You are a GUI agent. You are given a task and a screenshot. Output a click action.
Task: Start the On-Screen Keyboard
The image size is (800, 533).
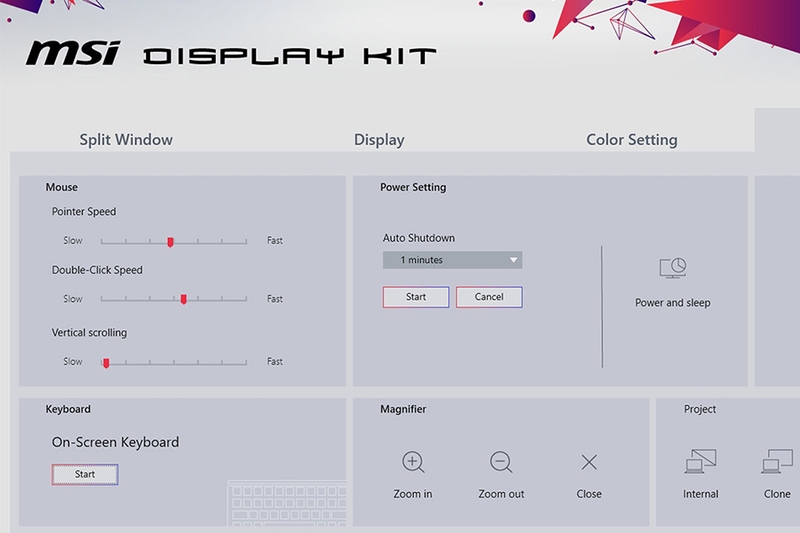pos(85,474)
